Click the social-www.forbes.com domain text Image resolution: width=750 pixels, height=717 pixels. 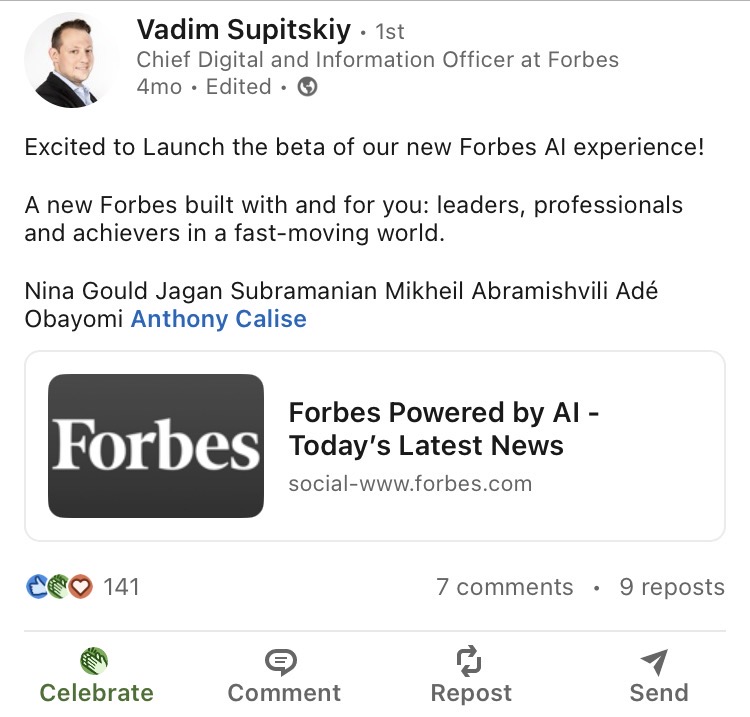(x=410, y=485)
